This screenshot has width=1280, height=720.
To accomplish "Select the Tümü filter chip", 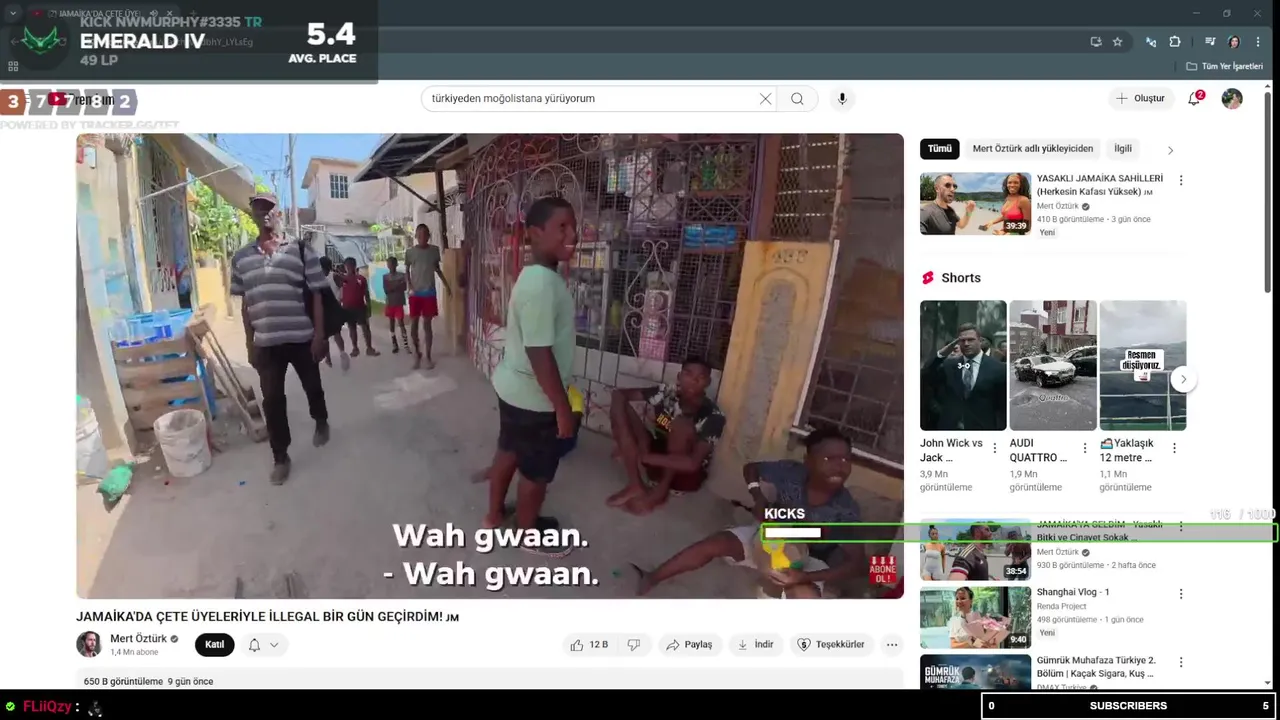I will tap(940, 148).
